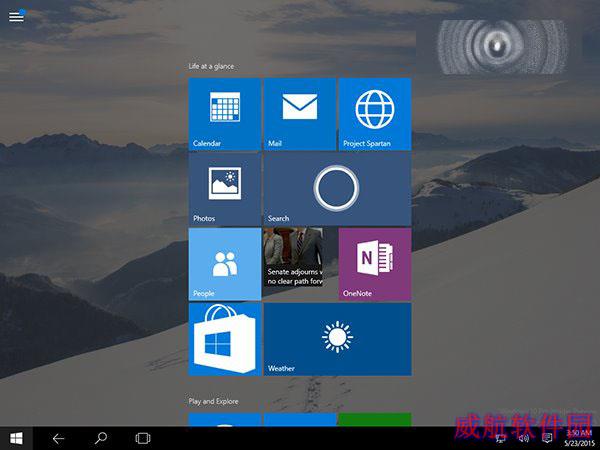Open the Weather tile
The height and width of the screenshot is (450, 600).
click(x=338, y=339)
